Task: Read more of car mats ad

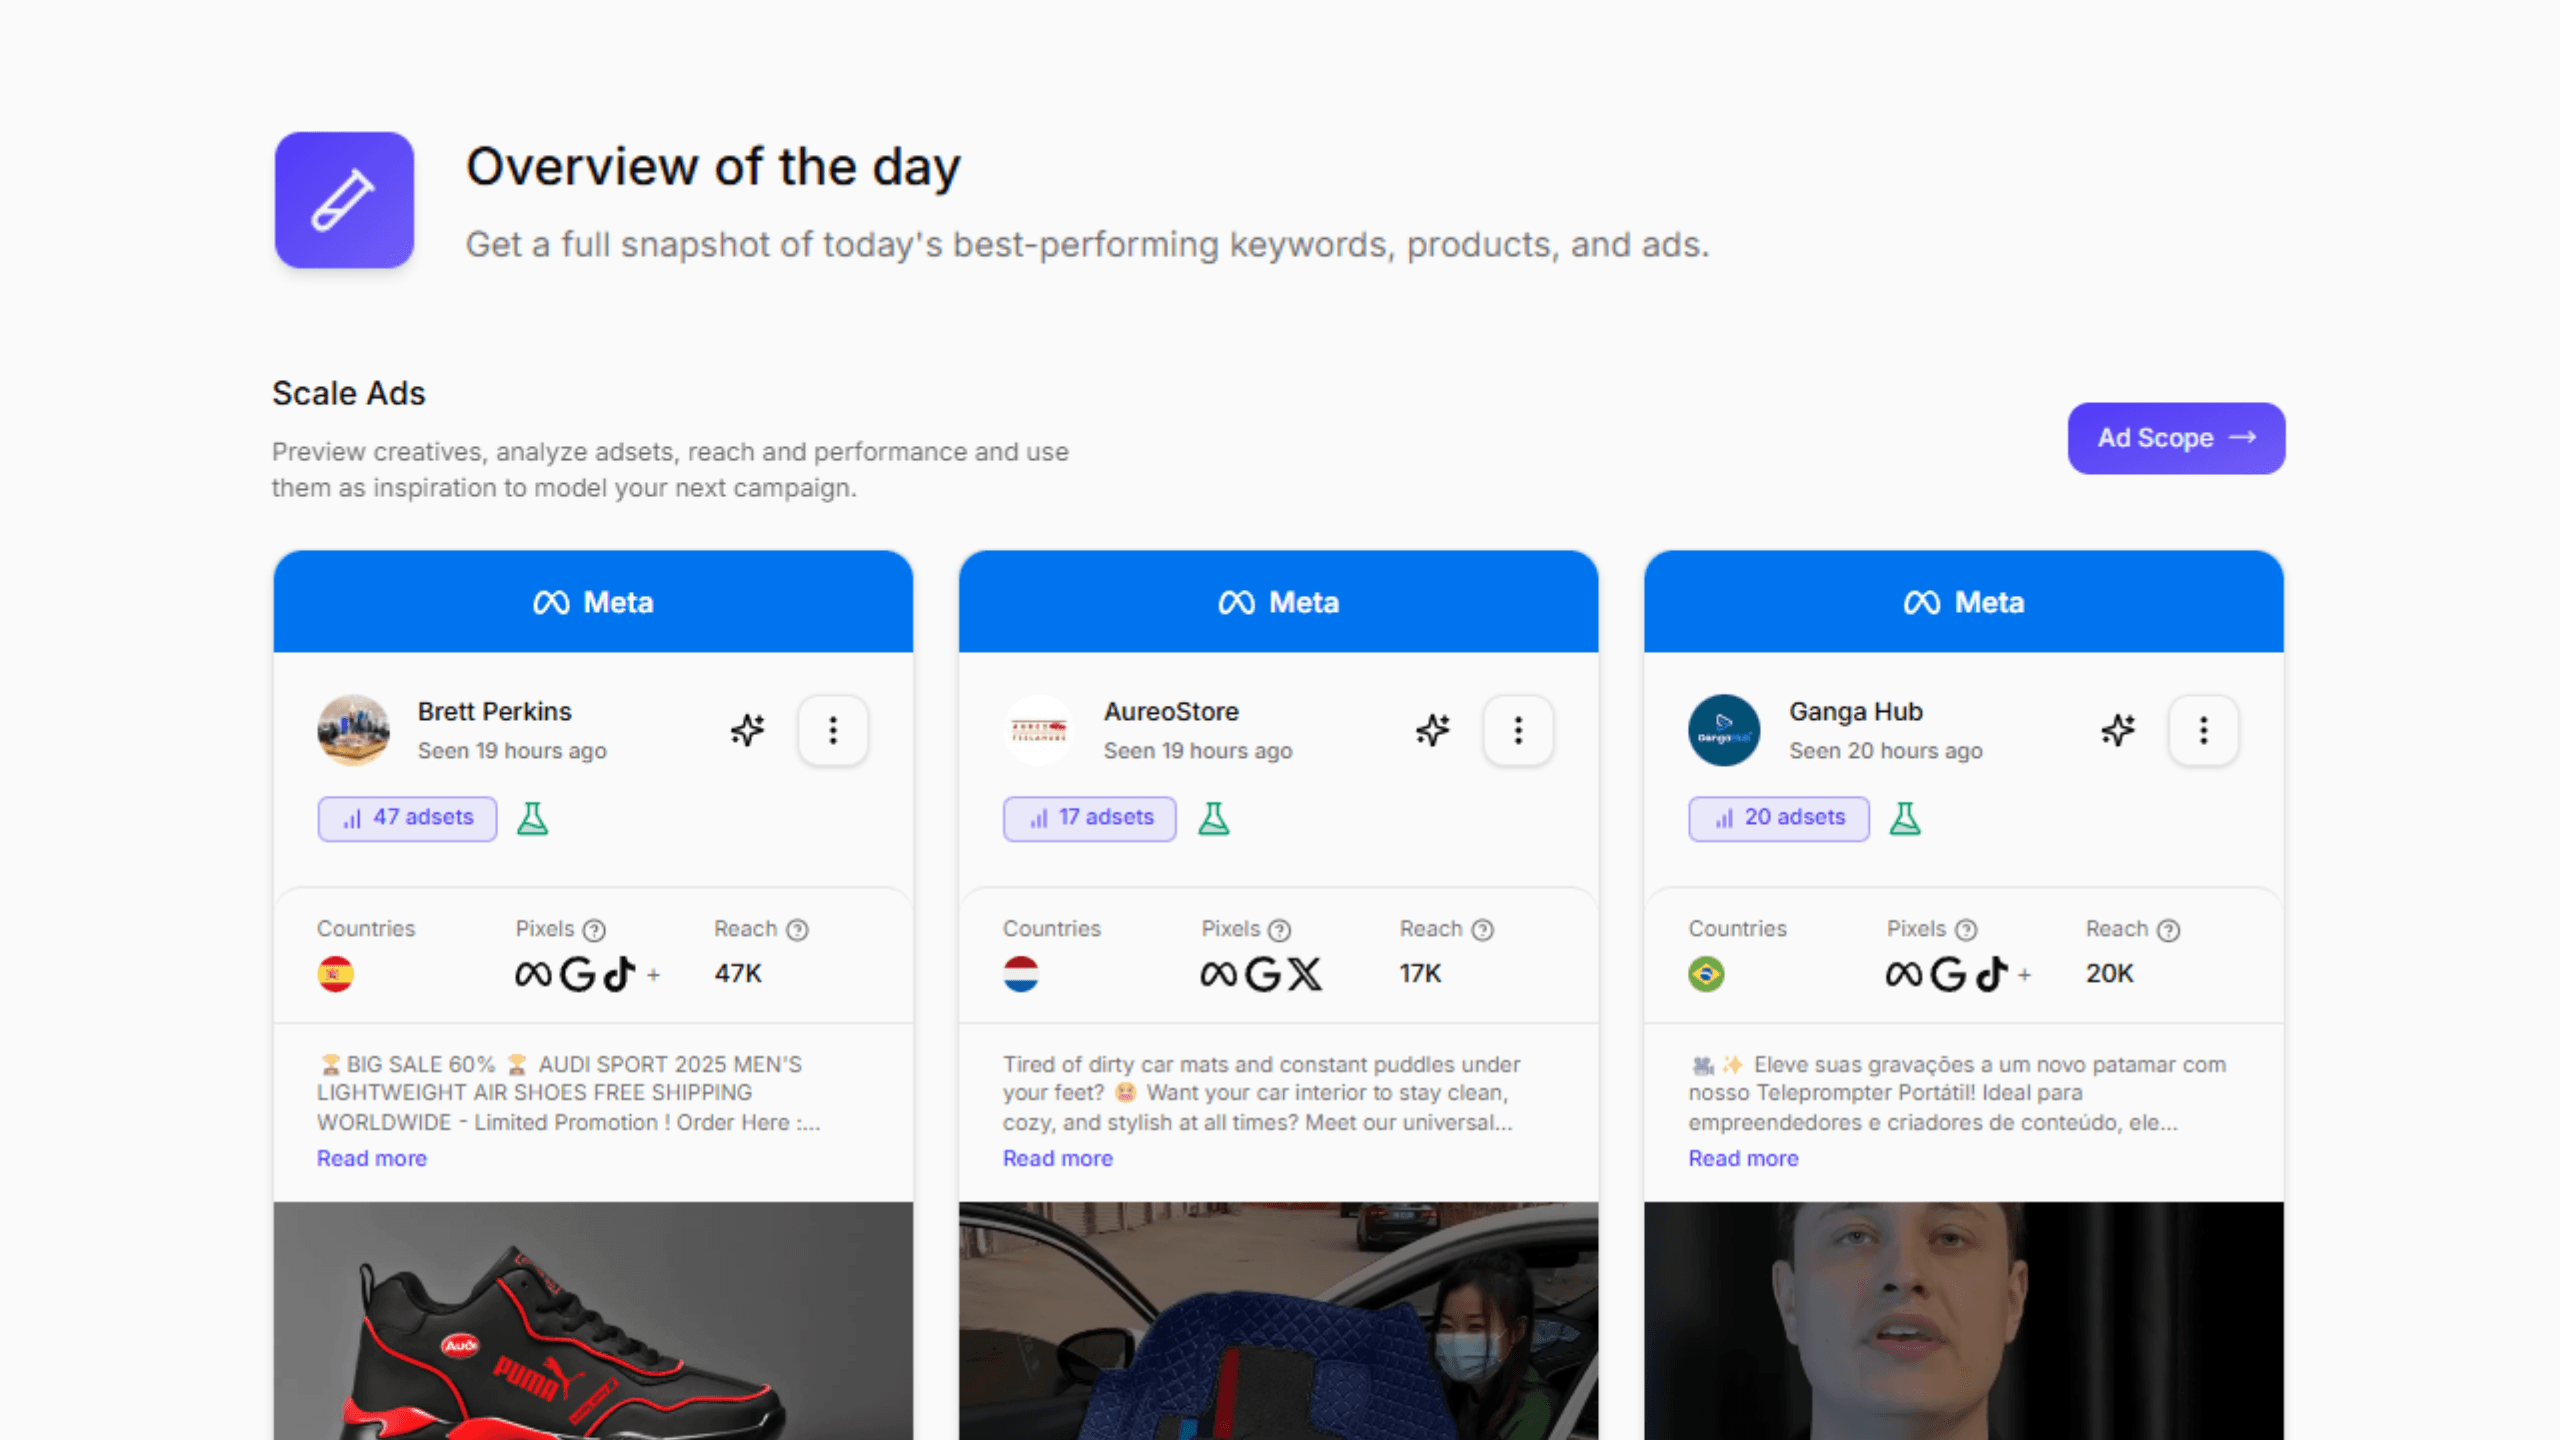Action: pyautogui.click(x=1058, y=1158)
